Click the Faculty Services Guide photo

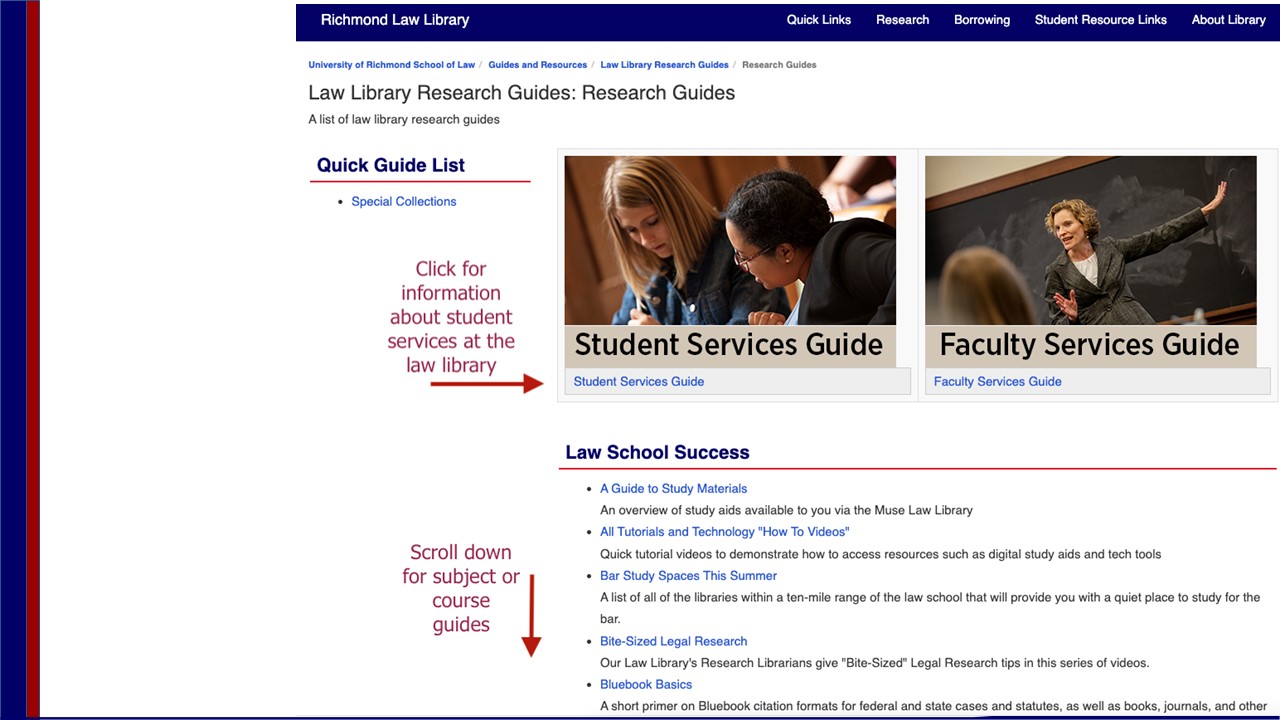point(1090,261)
